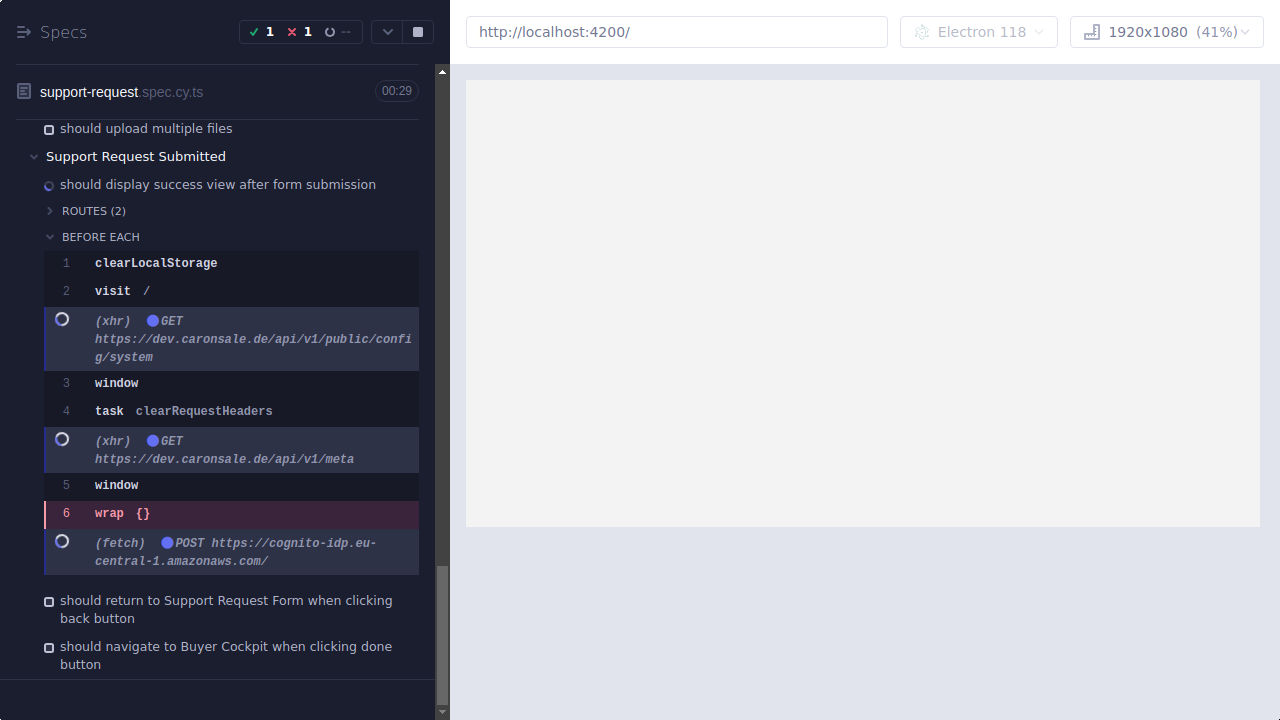Click the Specs sidebar toggle icon
The height and width of the screenshot is (720, 1280).
(24, 31)
